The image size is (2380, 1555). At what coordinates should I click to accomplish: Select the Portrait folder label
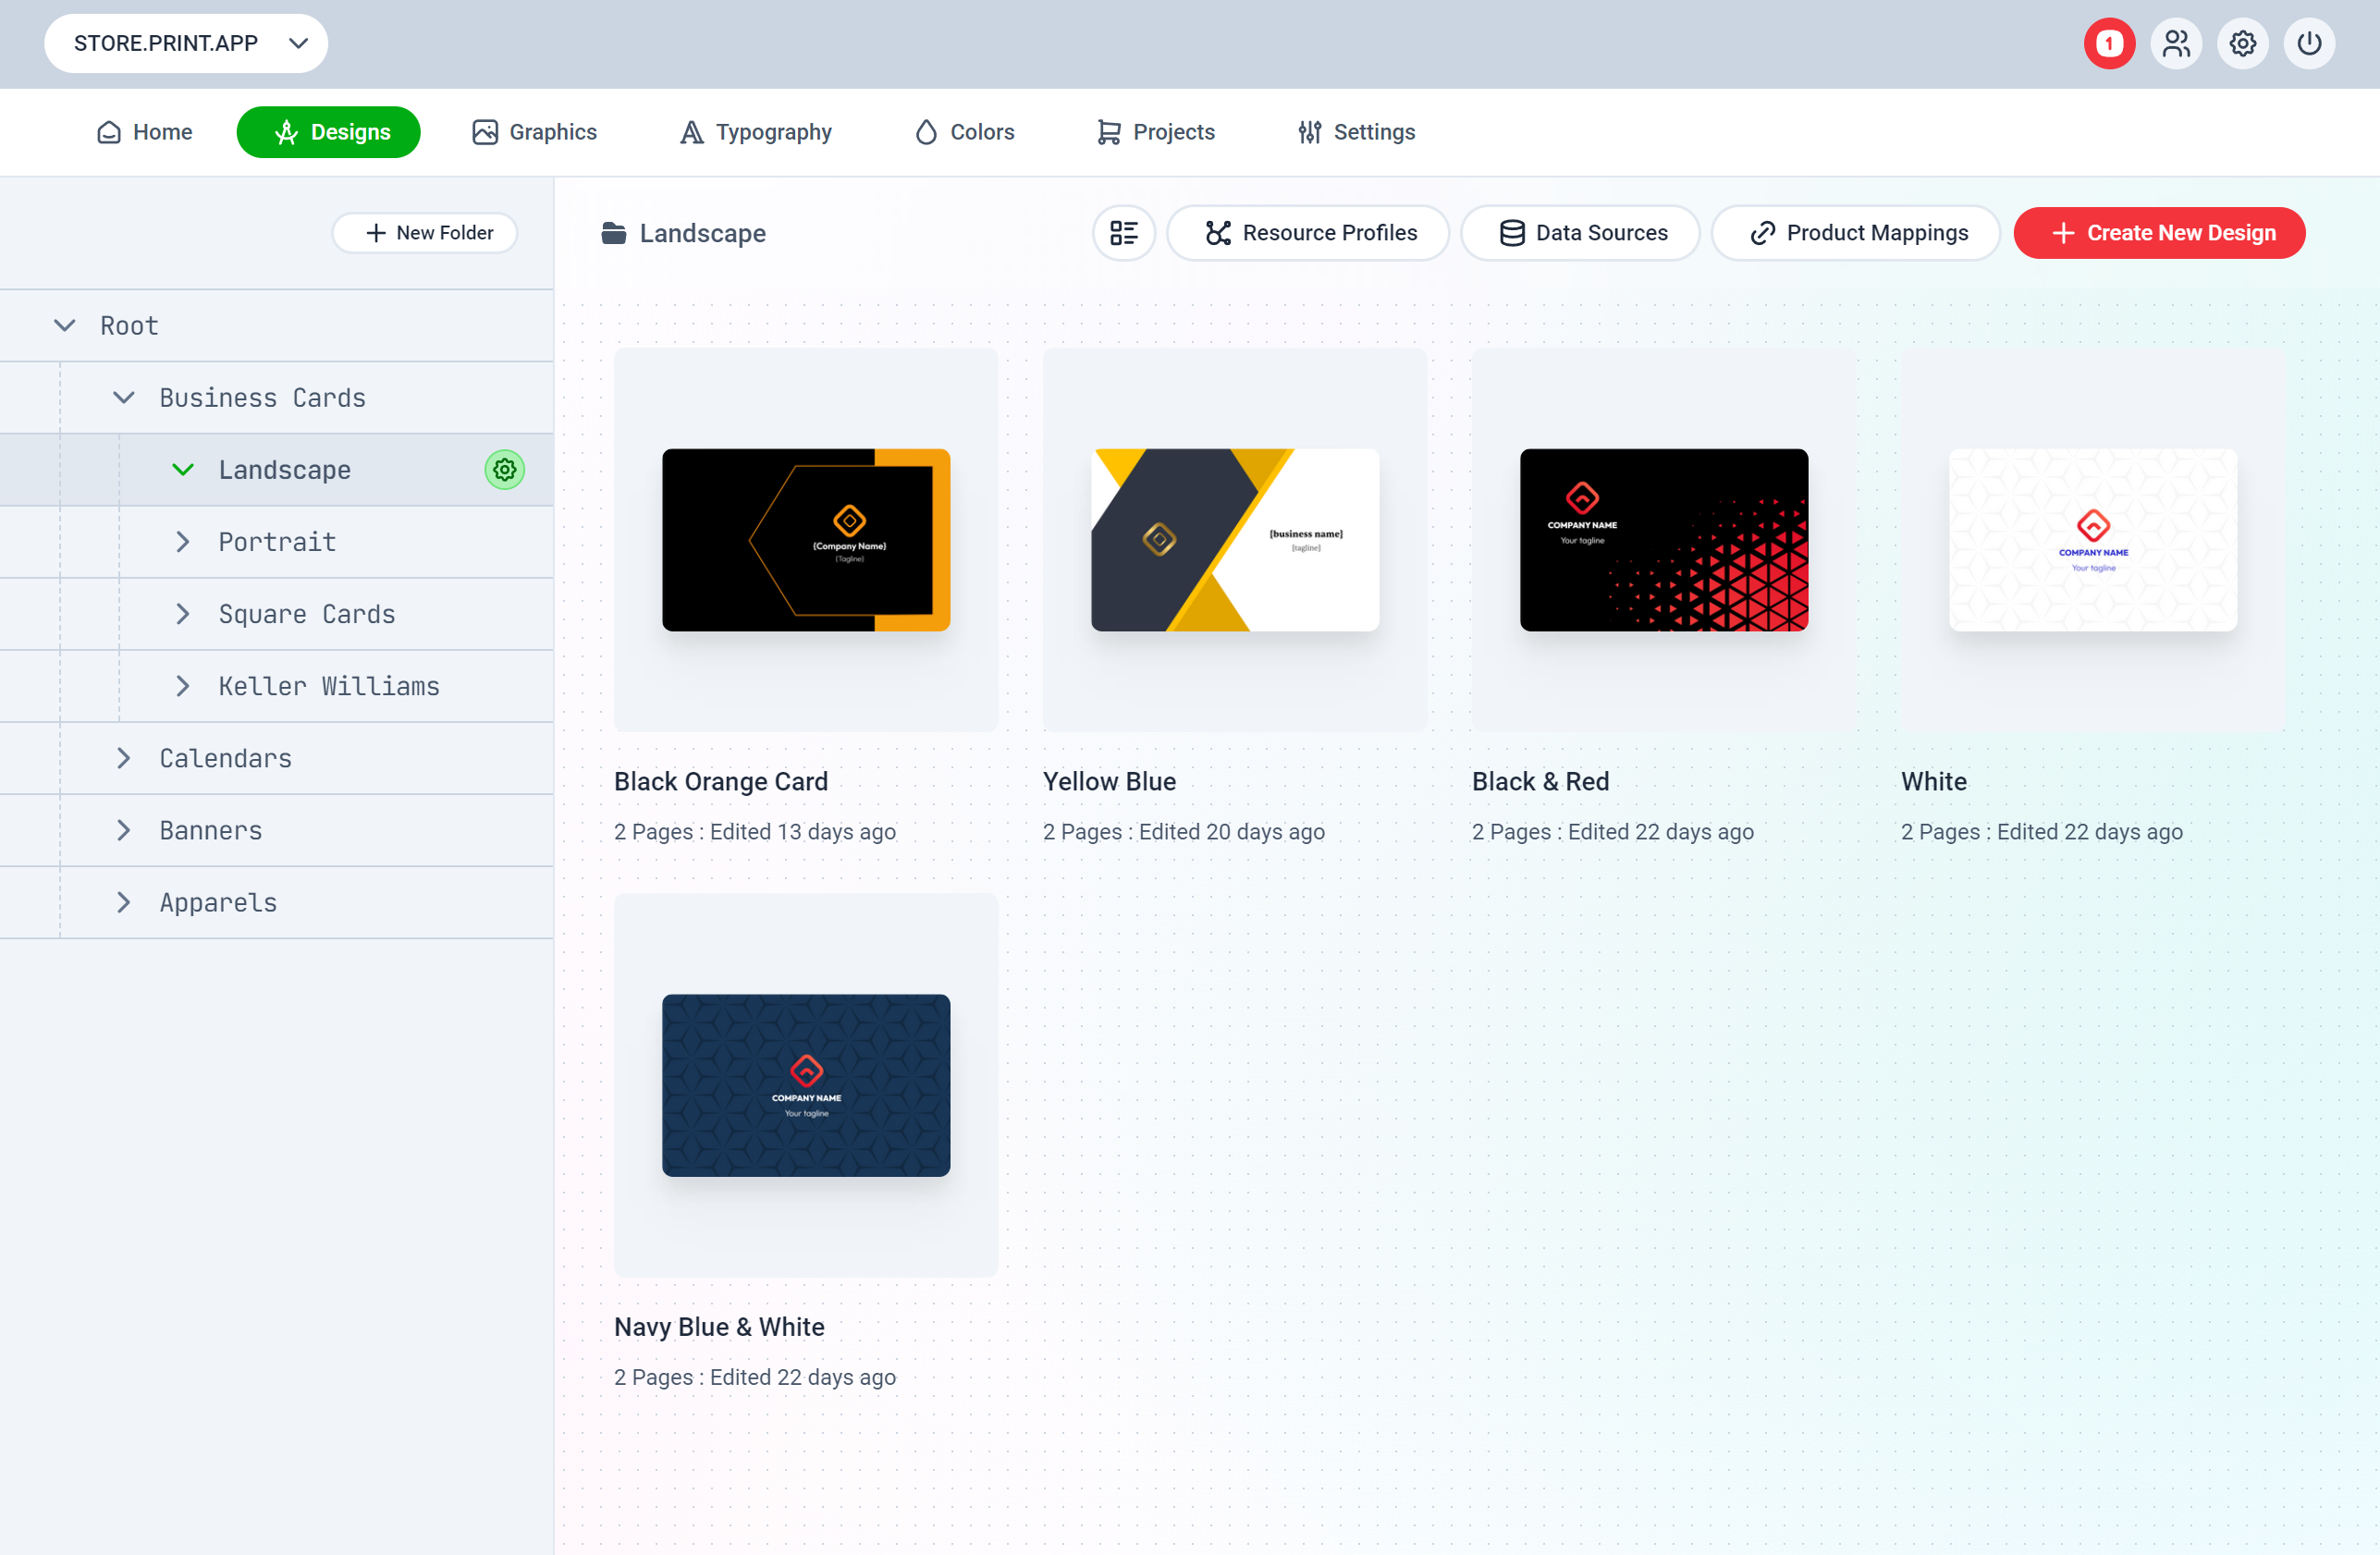coord(277,541)
